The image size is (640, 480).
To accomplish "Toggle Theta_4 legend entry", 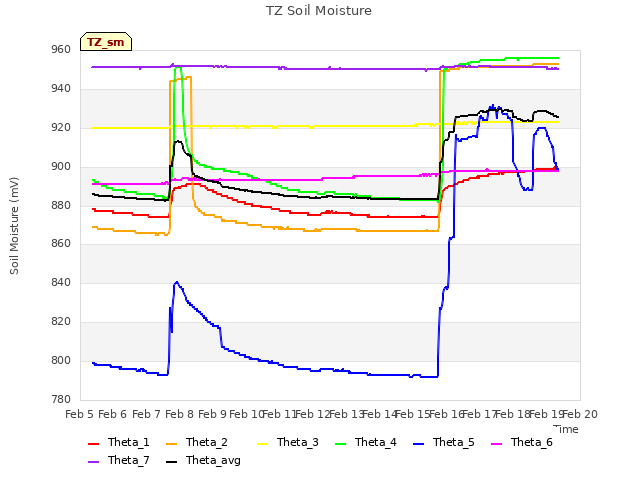I will pos(366,442).
